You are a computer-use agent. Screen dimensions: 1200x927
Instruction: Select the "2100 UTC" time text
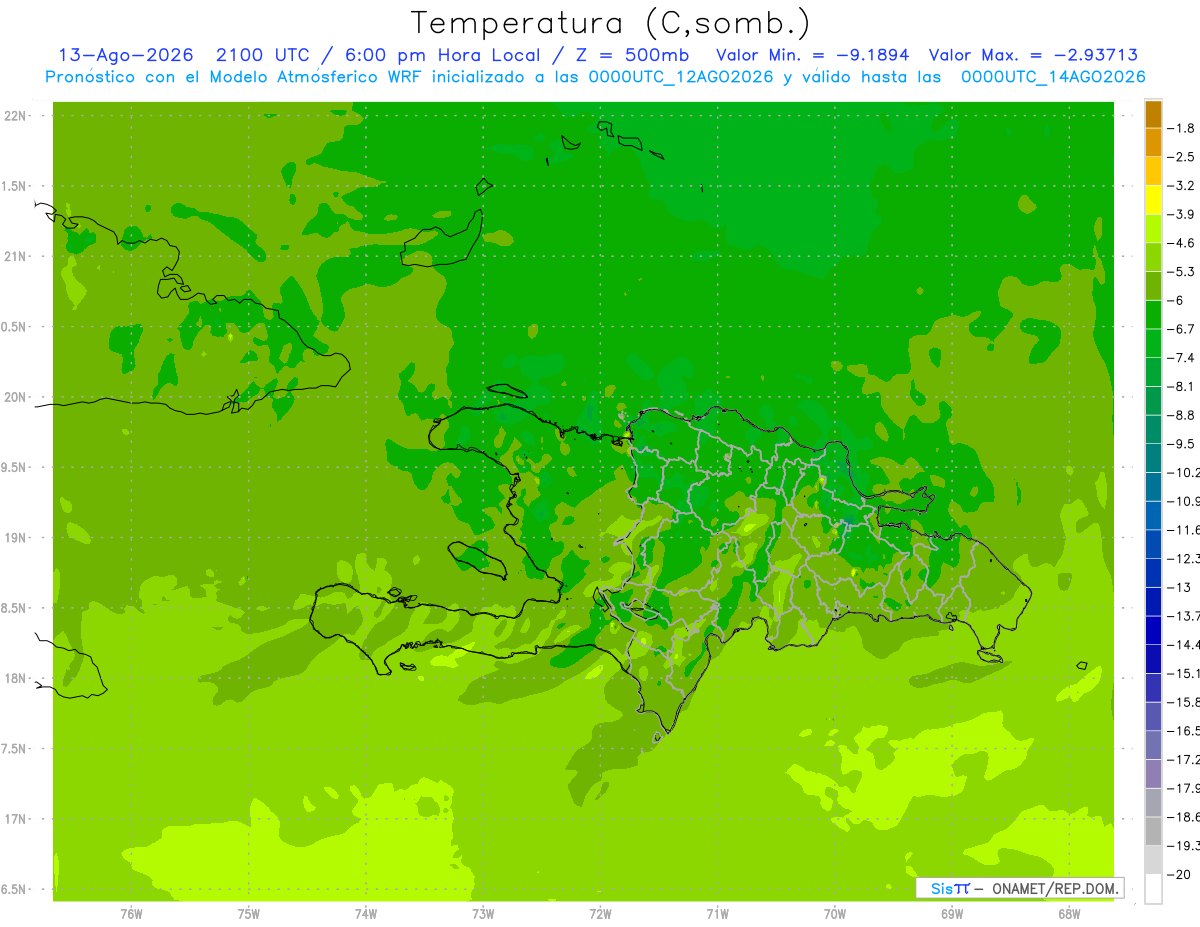point(263,56)
